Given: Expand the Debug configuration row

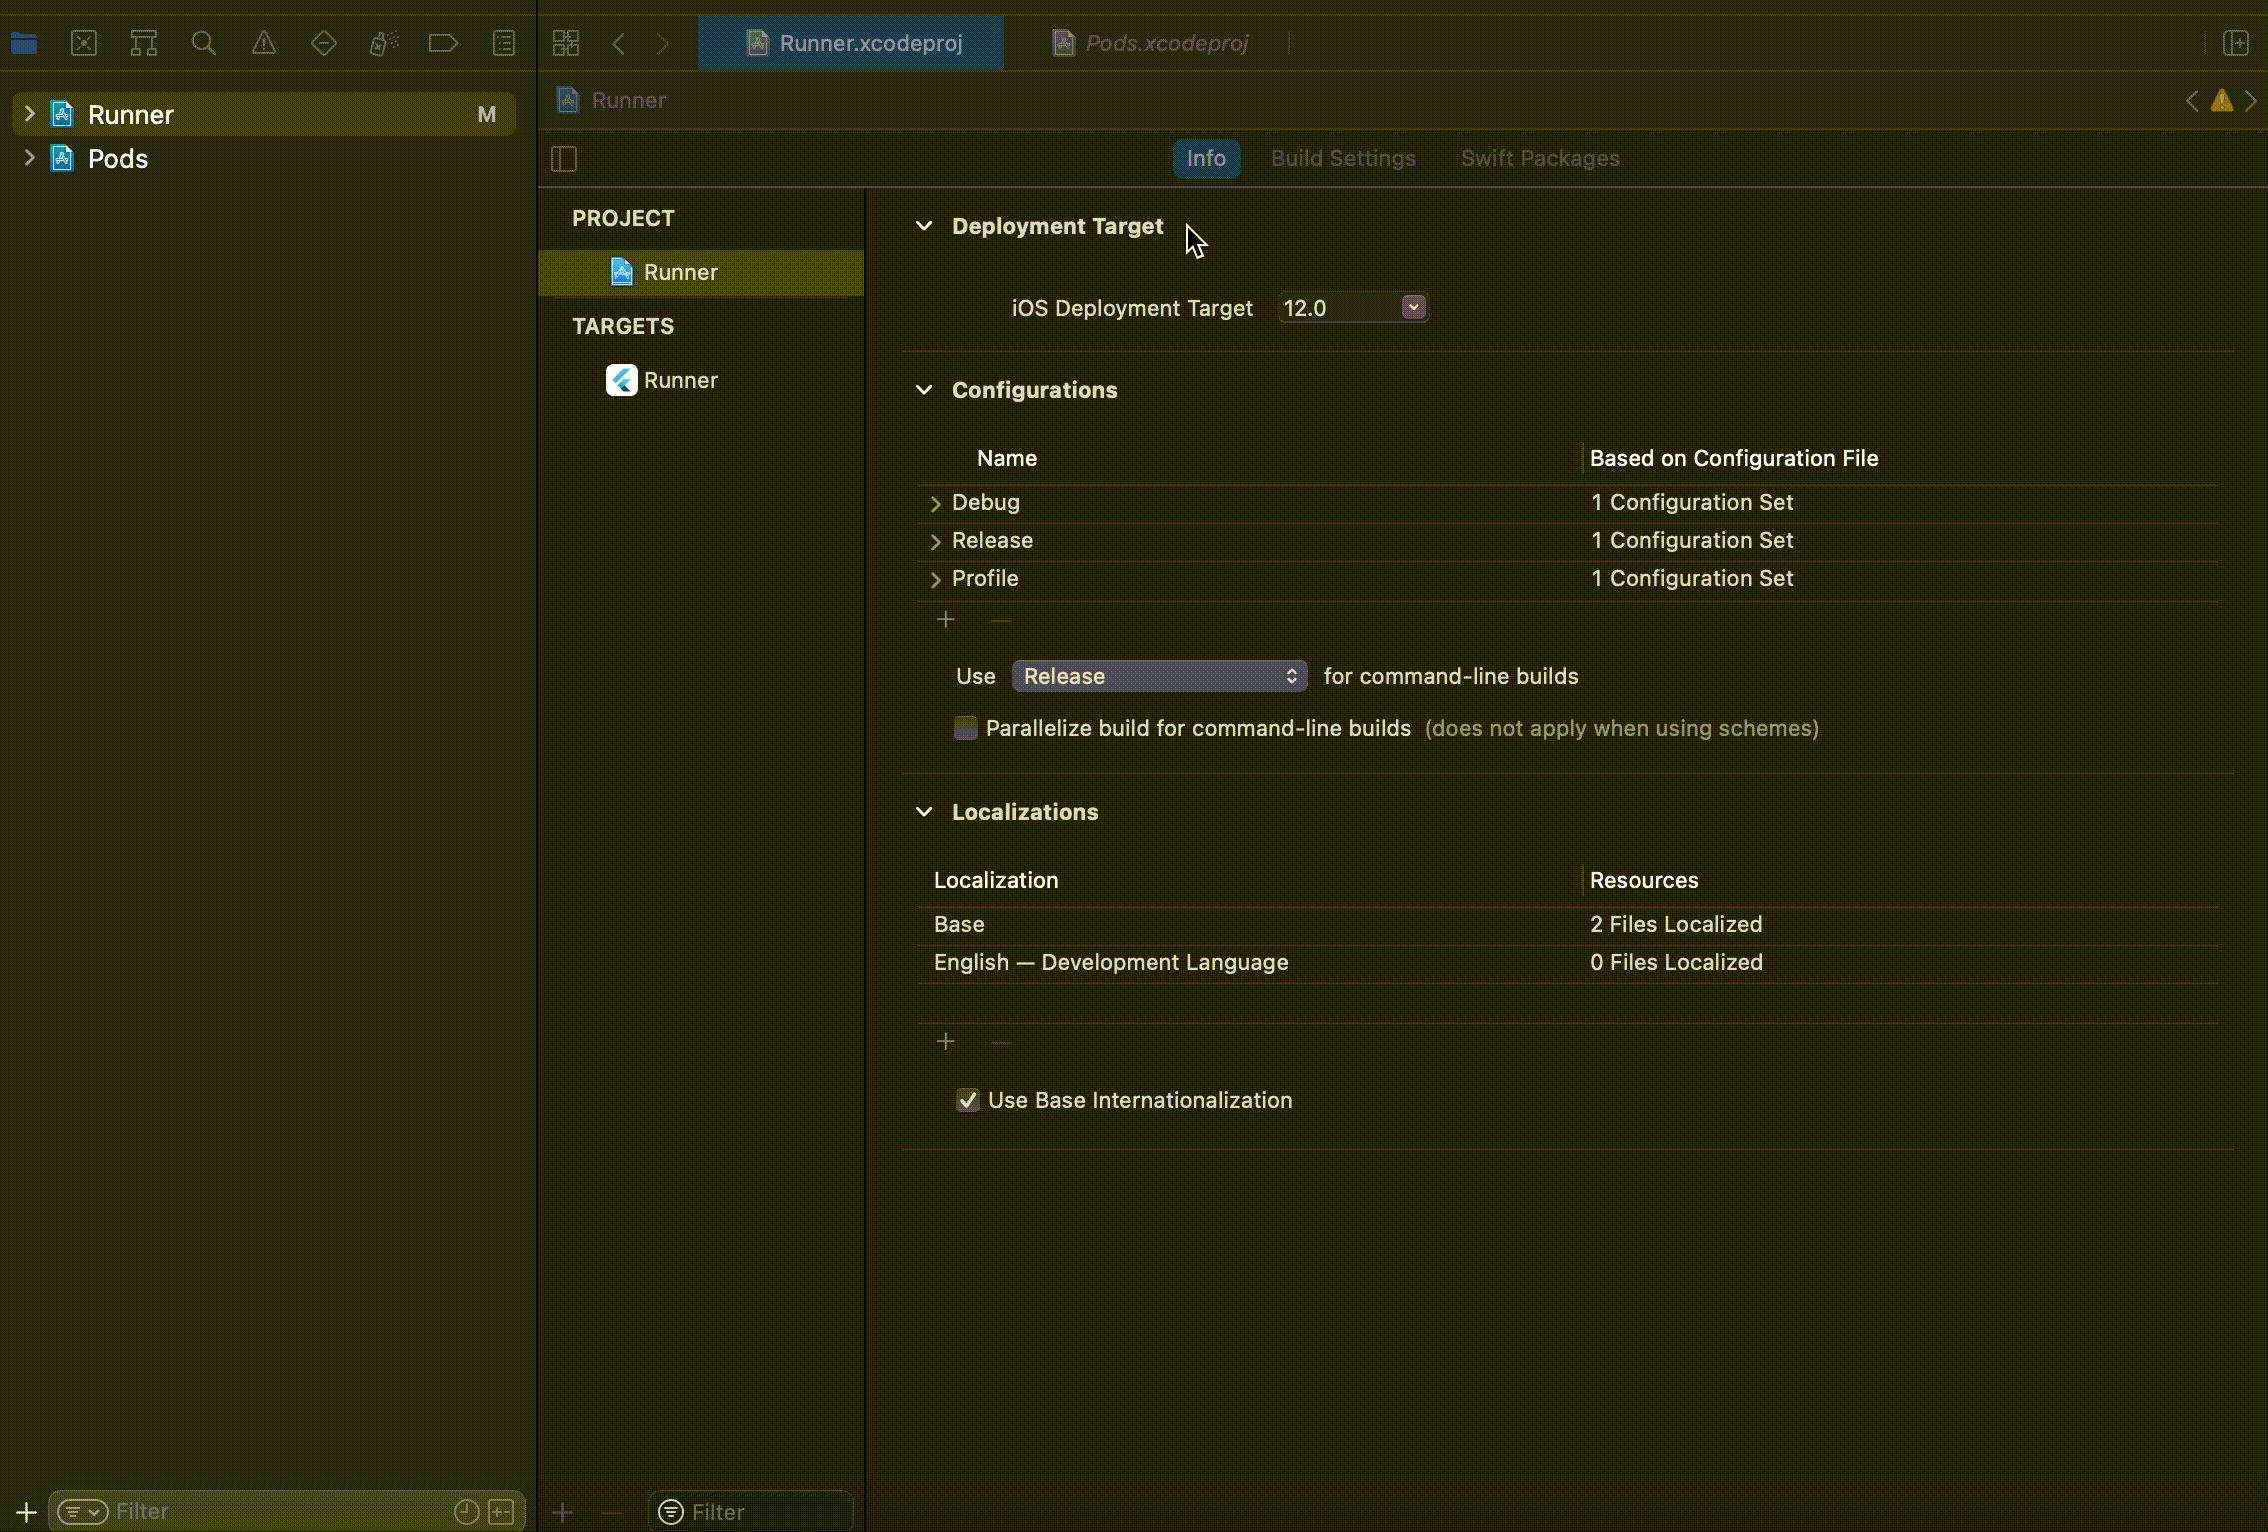Looking at the screenshot, I should click(x=936, y=503).
